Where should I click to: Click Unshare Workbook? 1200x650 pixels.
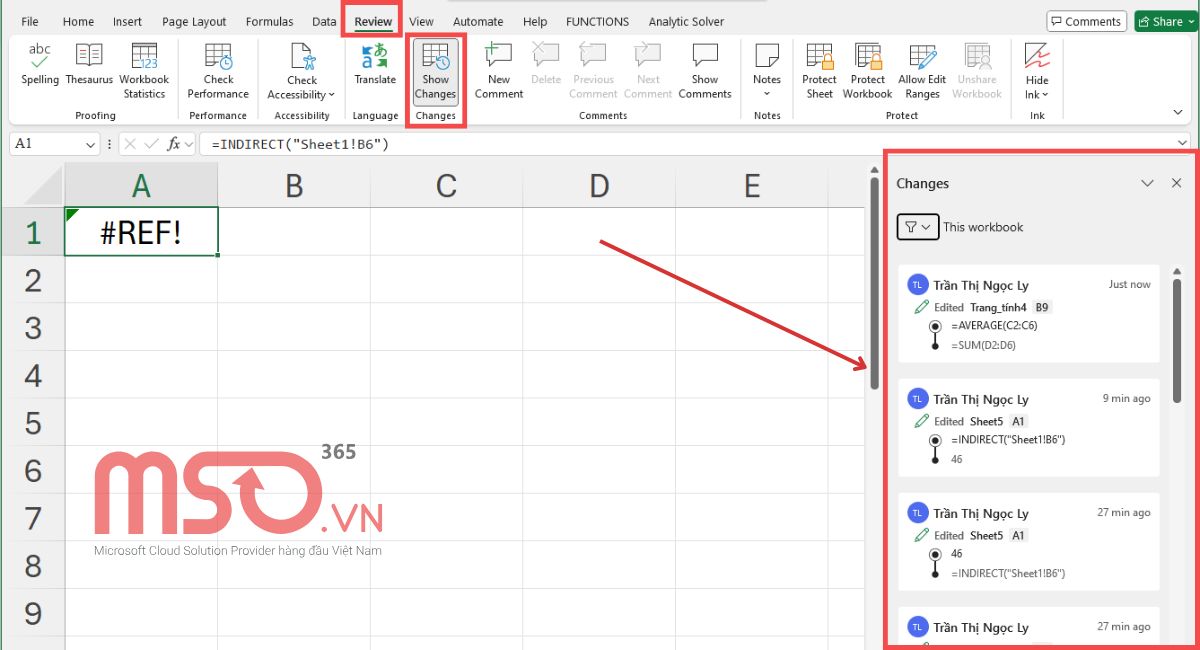coord(977,71)
